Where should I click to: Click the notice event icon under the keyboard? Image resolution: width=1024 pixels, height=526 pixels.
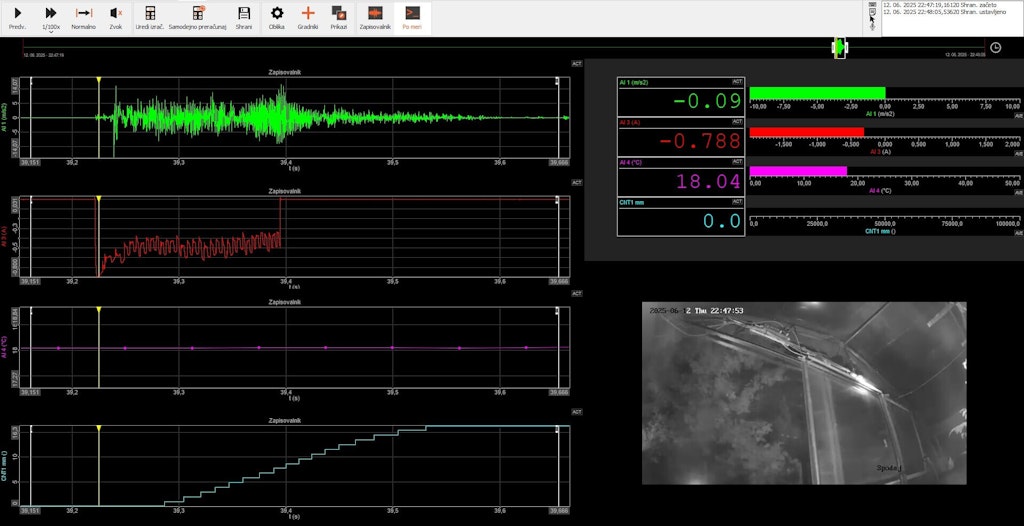872,13
